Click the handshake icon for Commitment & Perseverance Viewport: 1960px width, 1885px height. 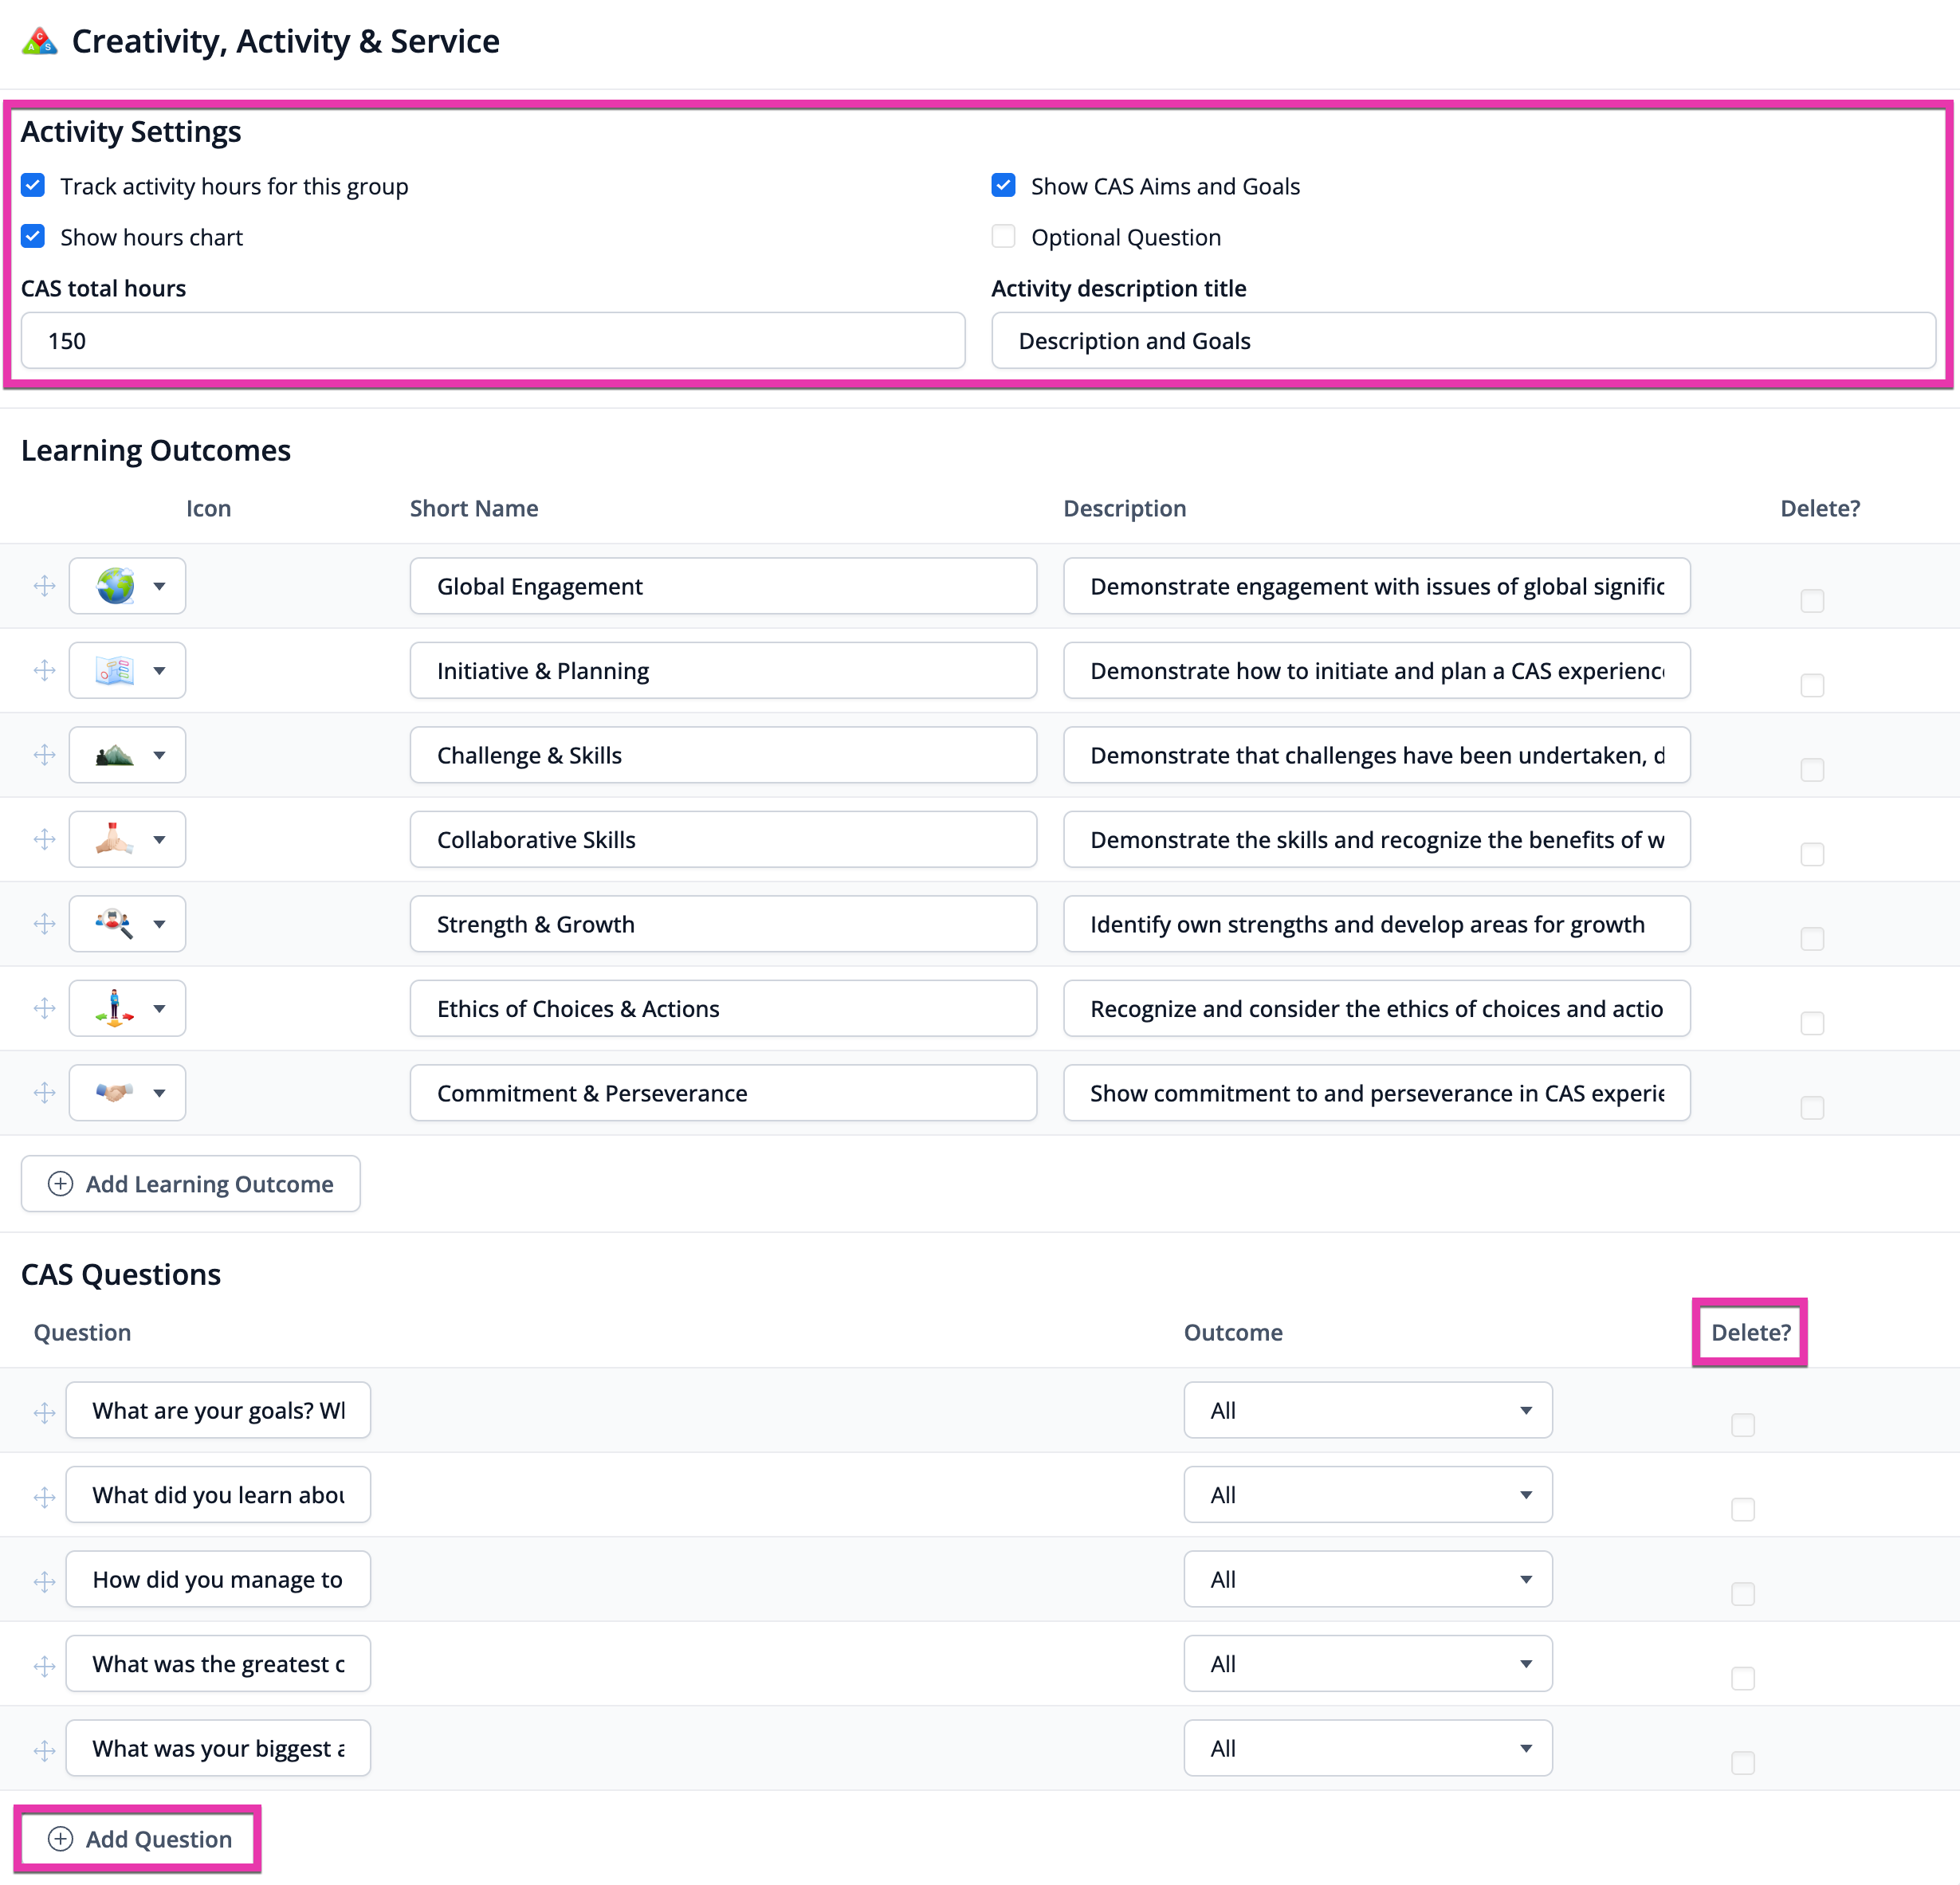tap(115, 1092)
